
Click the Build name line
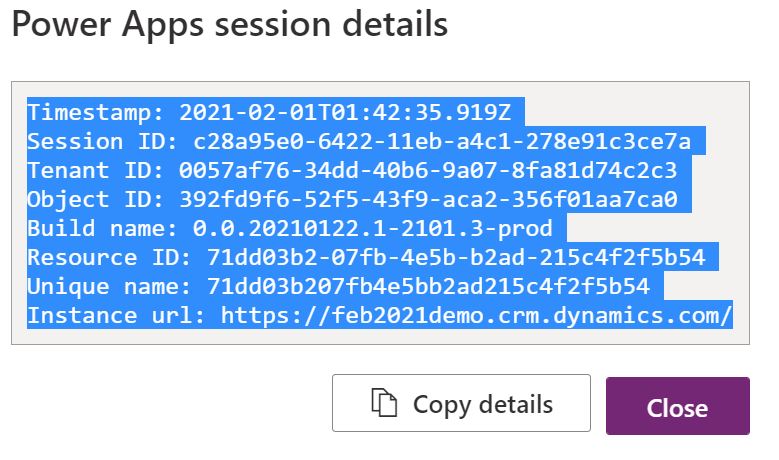pos(290,228)
